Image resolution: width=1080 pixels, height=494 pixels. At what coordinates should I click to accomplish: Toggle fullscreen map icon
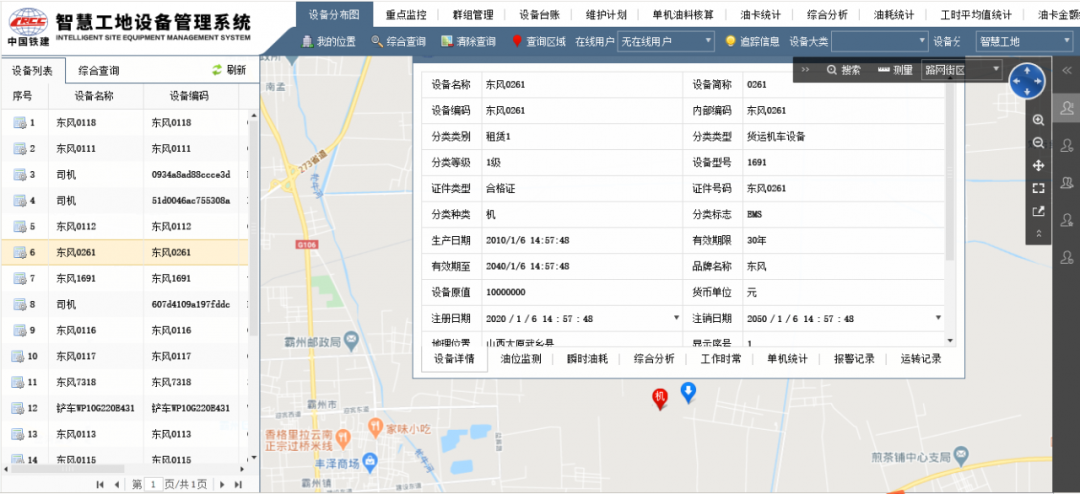pos(1038,188)
